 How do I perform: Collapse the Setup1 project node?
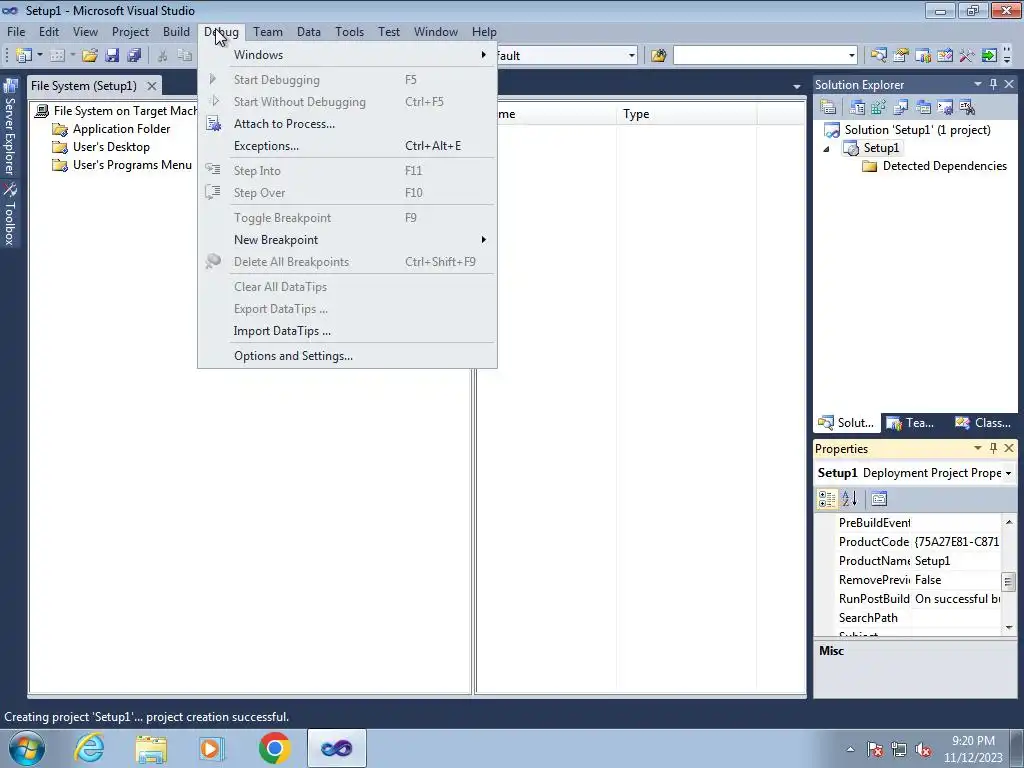point(826,149)
